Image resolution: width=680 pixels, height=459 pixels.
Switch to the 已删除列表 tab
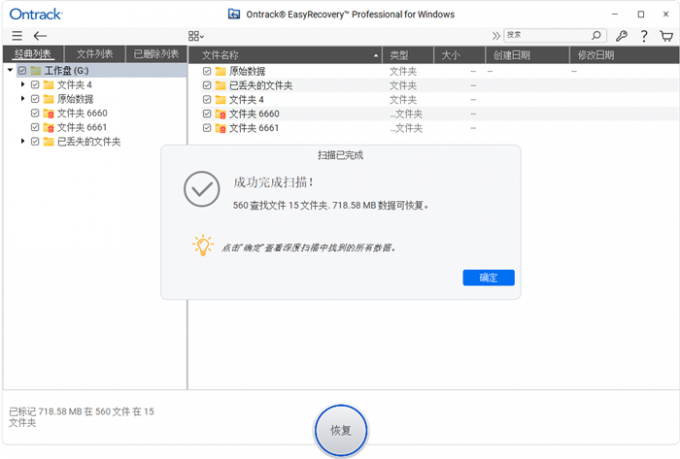156,54
